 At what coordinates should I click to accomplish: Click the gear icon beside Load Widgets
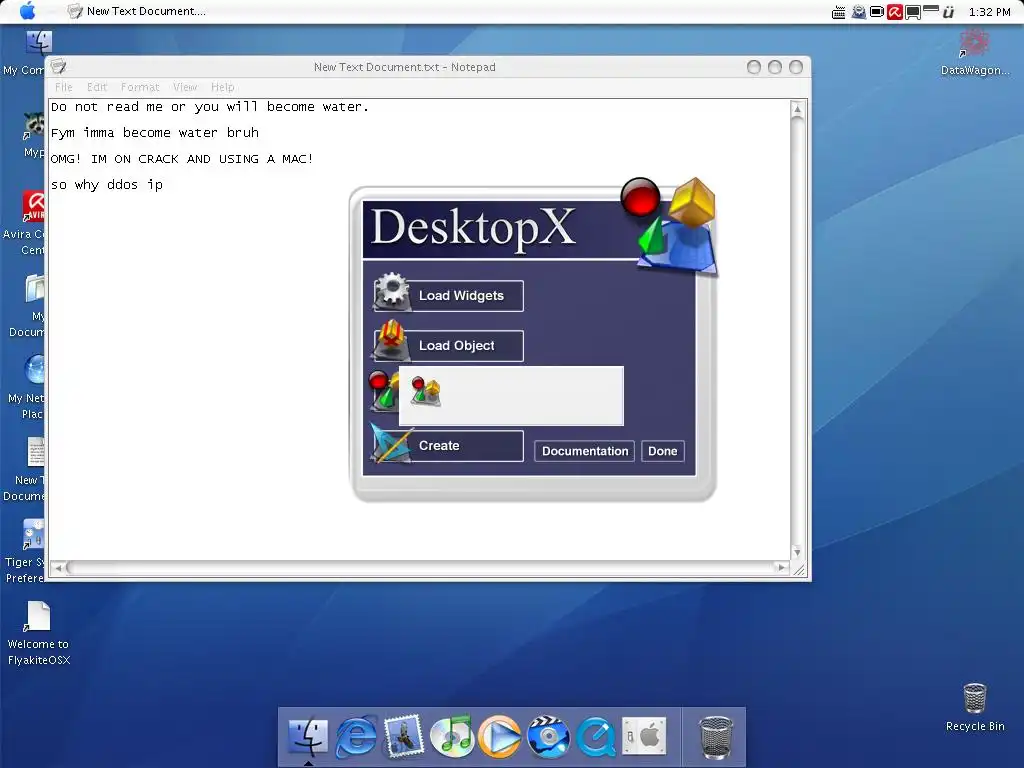[392, 291]
